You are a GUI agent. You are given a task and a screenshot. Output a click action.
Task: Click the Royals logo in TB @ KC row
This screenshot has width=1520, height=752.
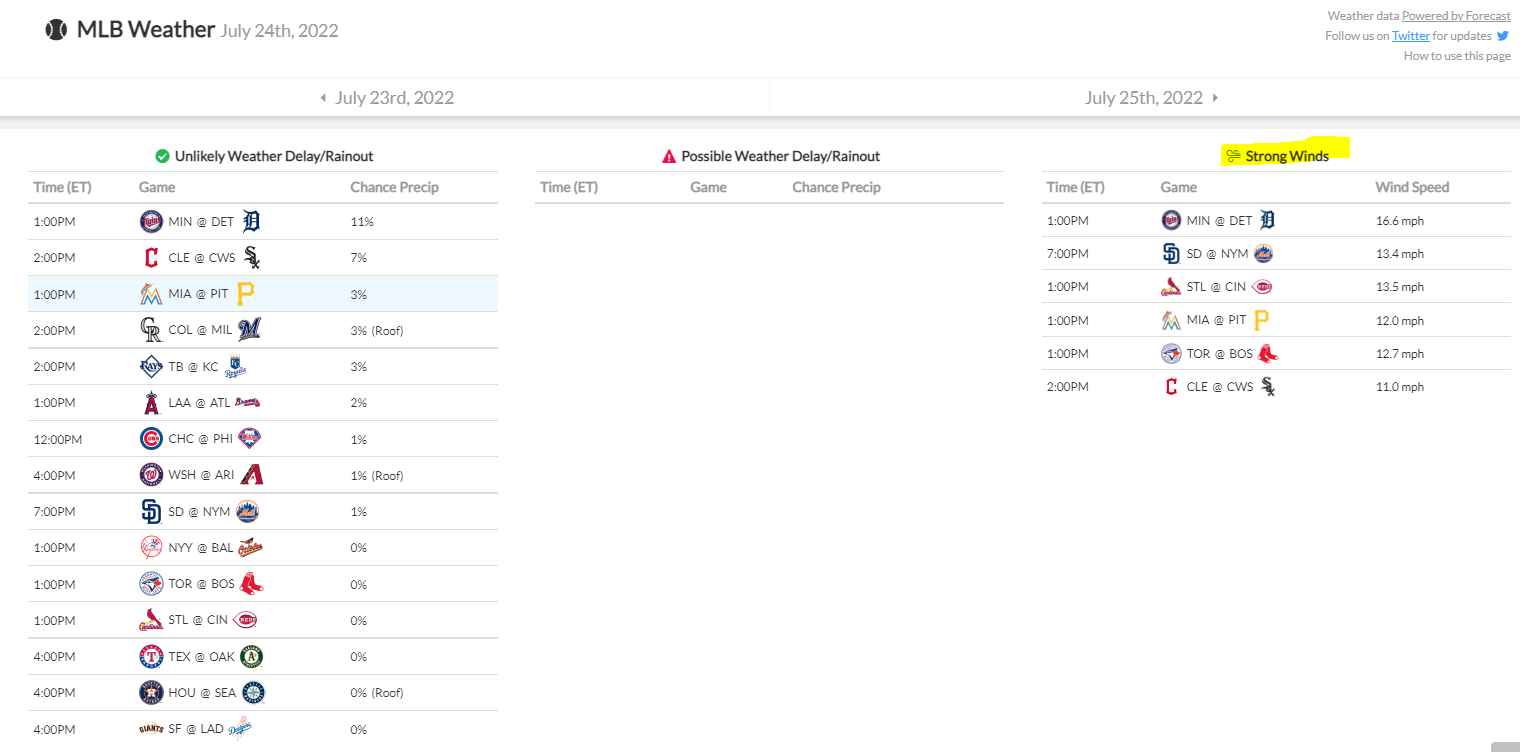pos(235,367)
